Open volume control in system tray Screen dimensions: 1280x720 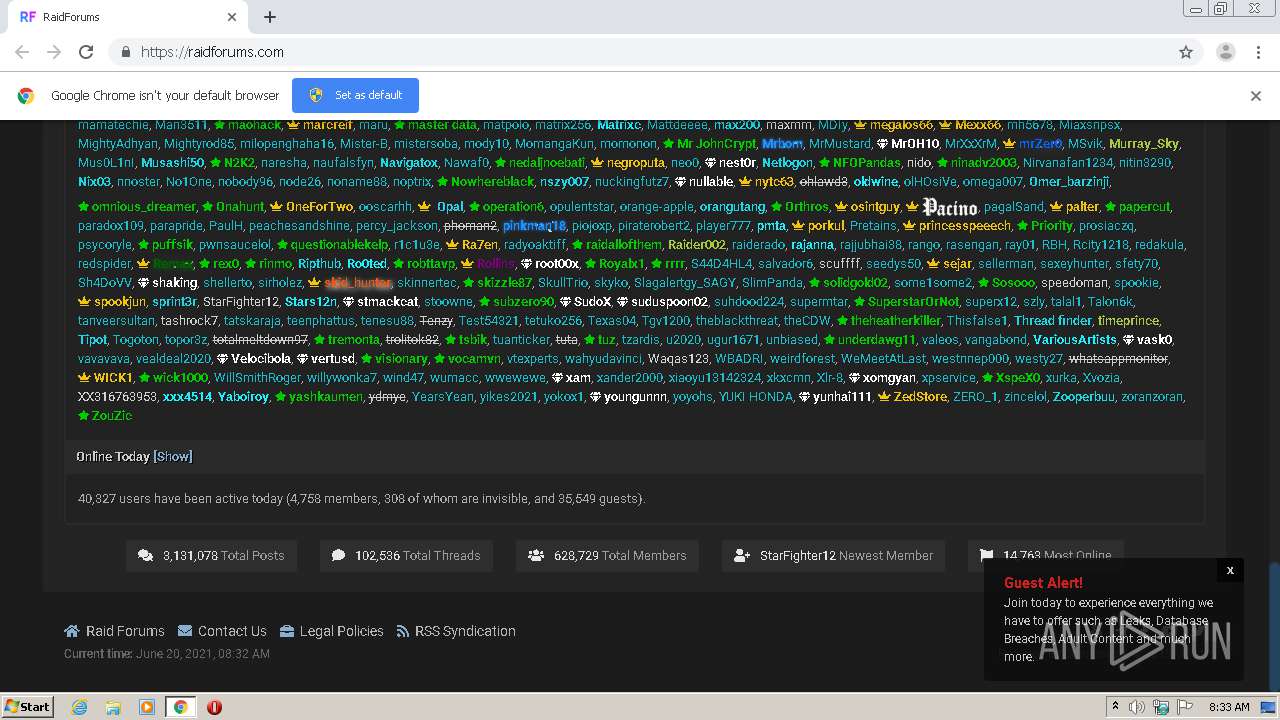1137,707
